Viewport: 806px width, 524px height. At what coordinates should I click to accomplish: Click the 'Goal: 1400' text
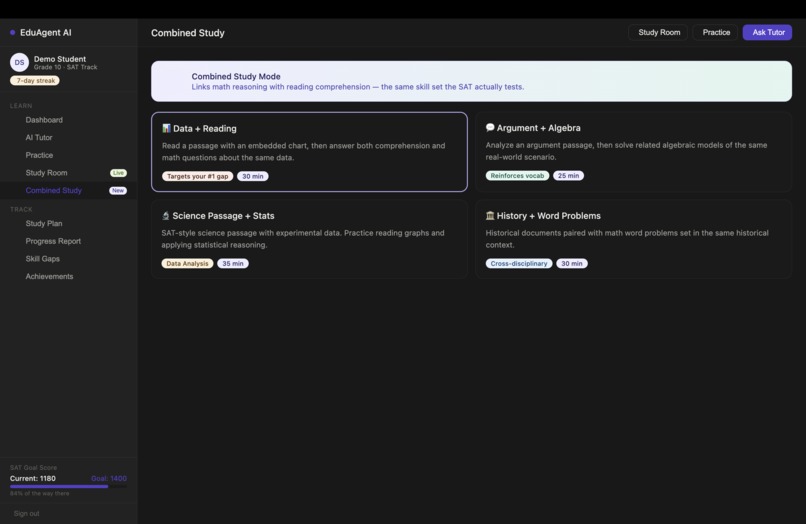(108, 478)
